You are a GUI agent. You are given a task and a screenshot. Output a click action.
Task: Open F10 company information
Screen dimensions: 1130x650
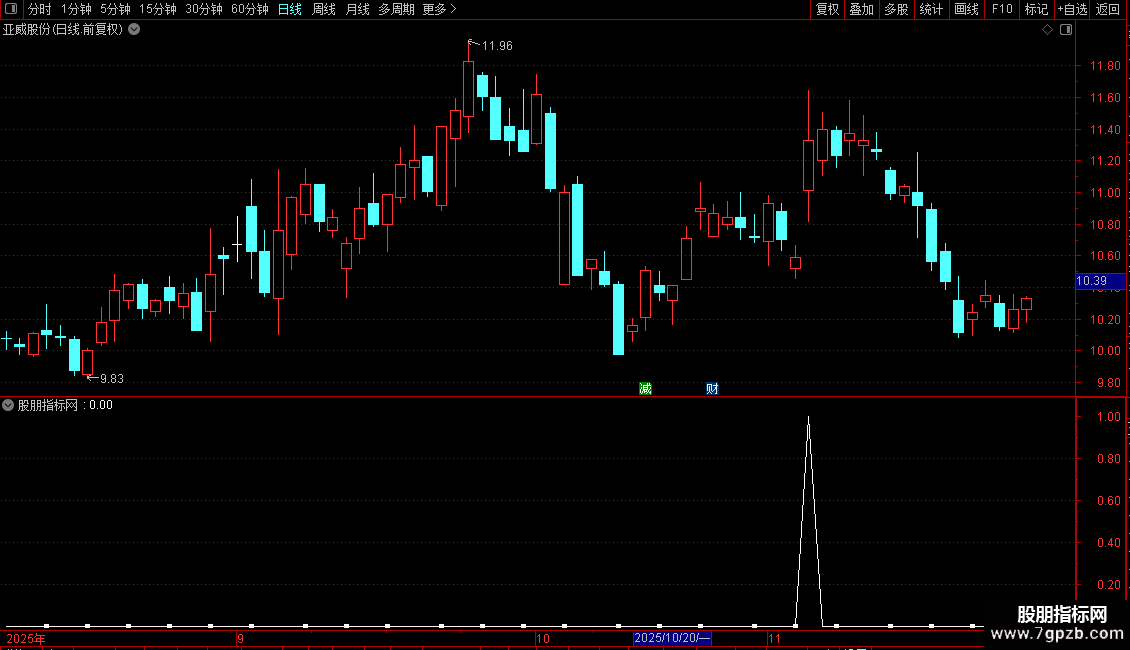coord(1002,9)
